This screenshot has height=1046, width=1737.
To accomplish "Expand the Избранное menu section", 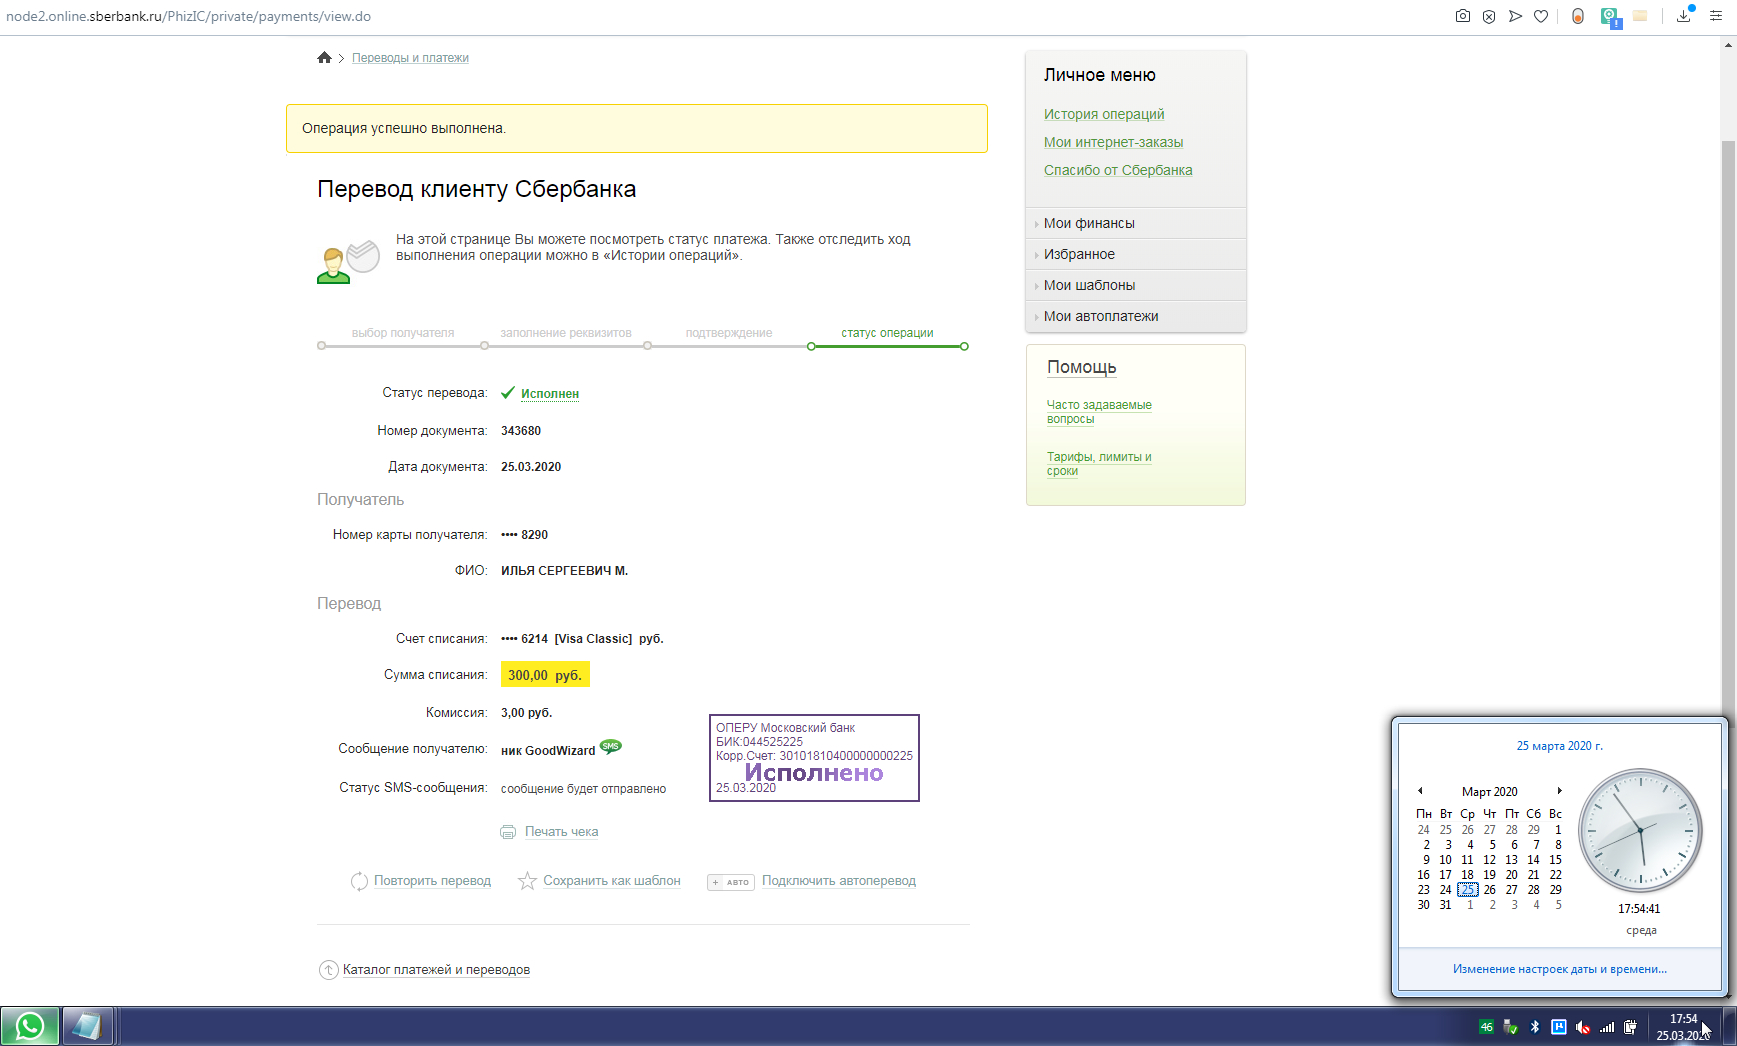I will pos(1136,254).
